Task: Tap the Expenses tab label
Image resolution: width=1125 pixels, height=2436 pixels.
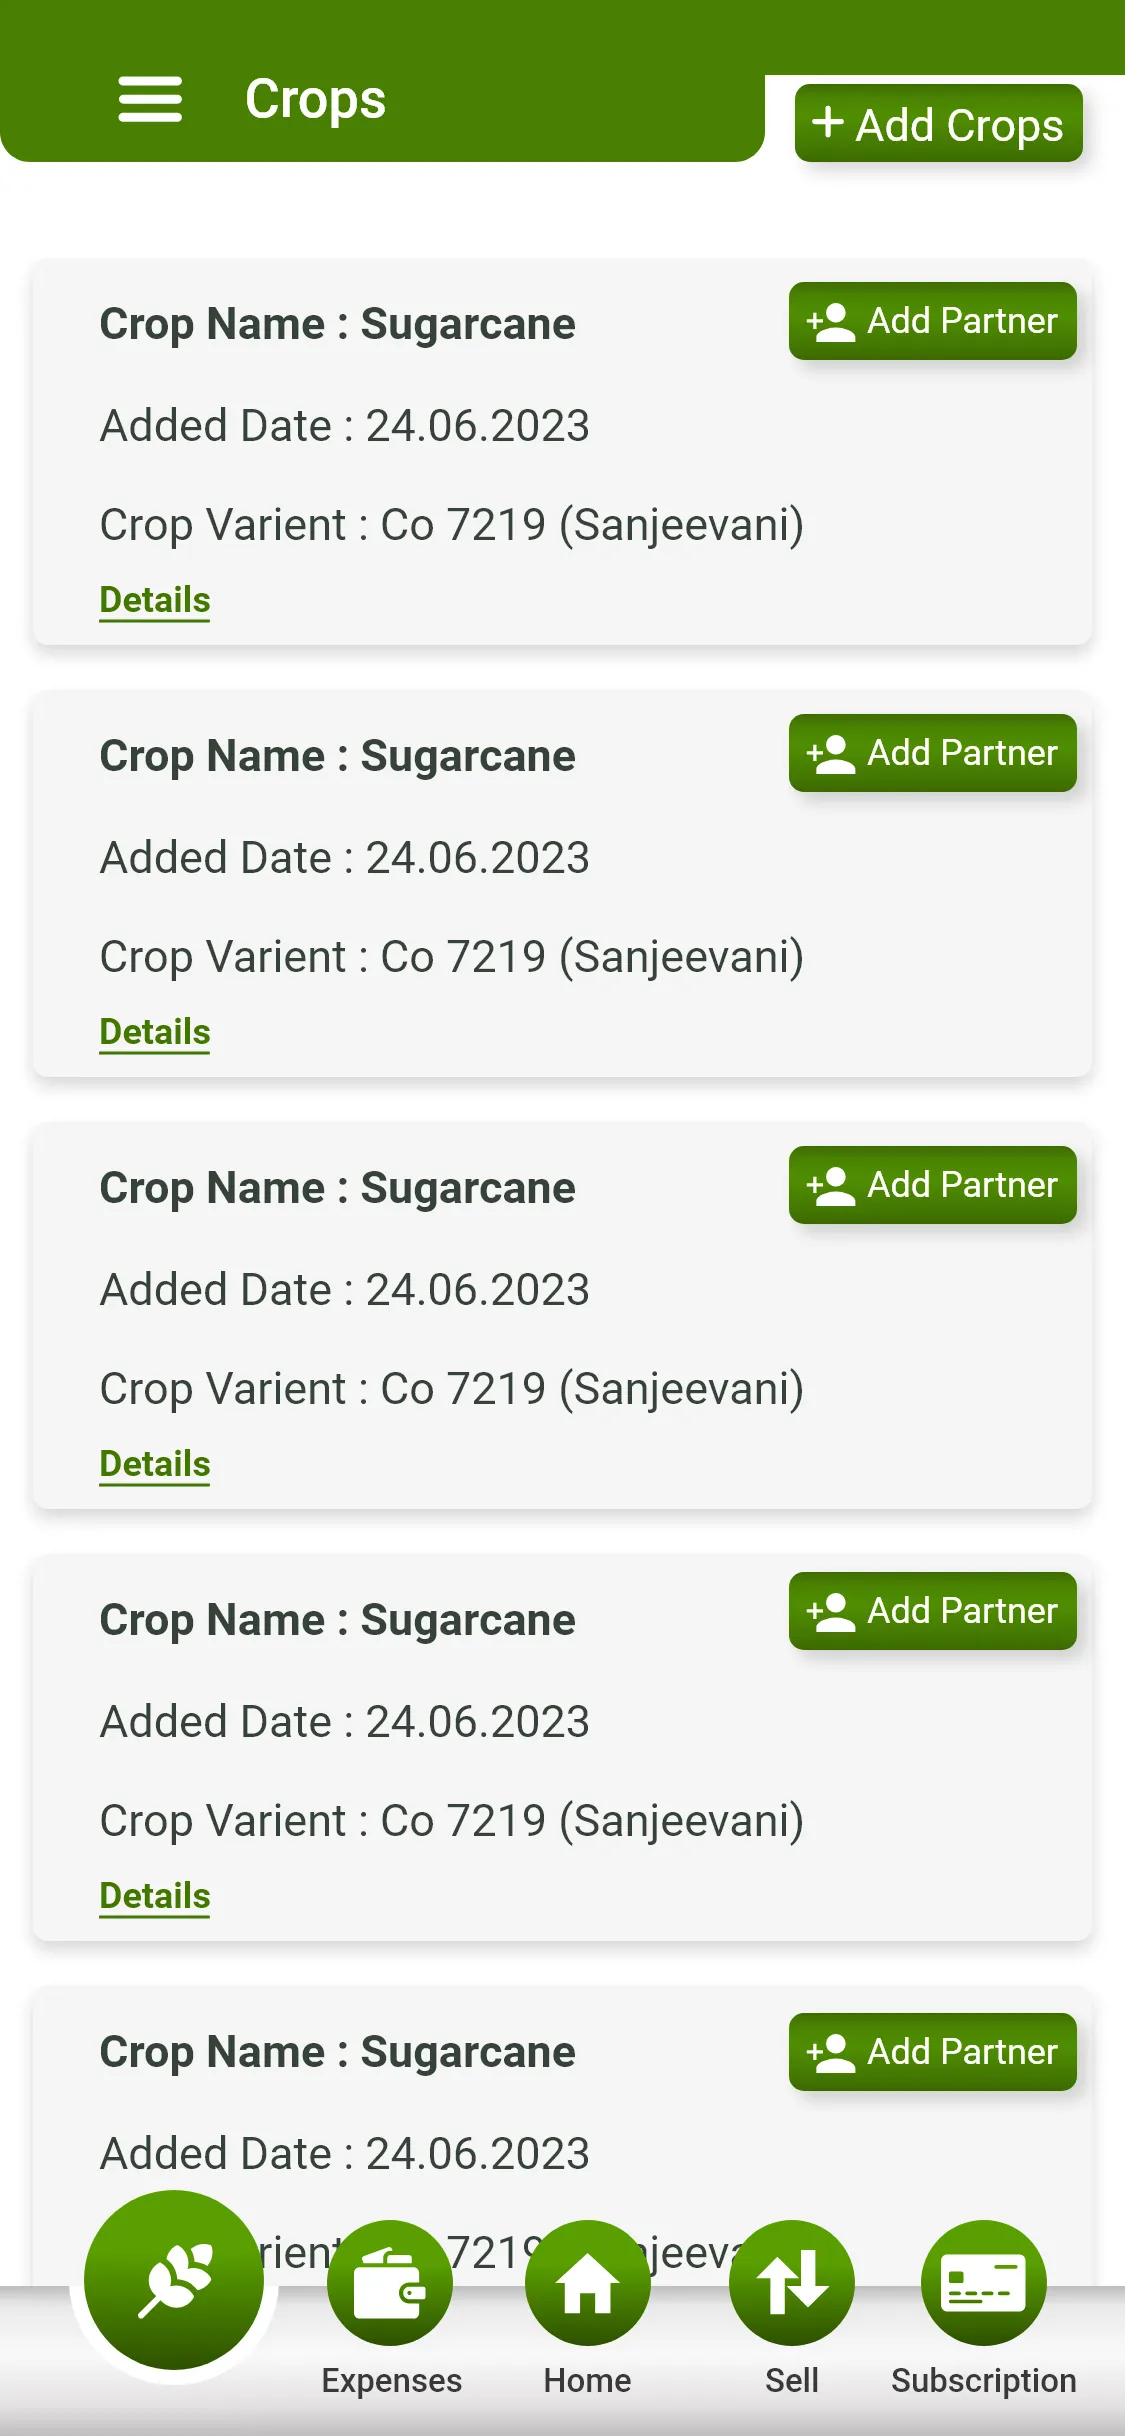Action: point(391,2381)
